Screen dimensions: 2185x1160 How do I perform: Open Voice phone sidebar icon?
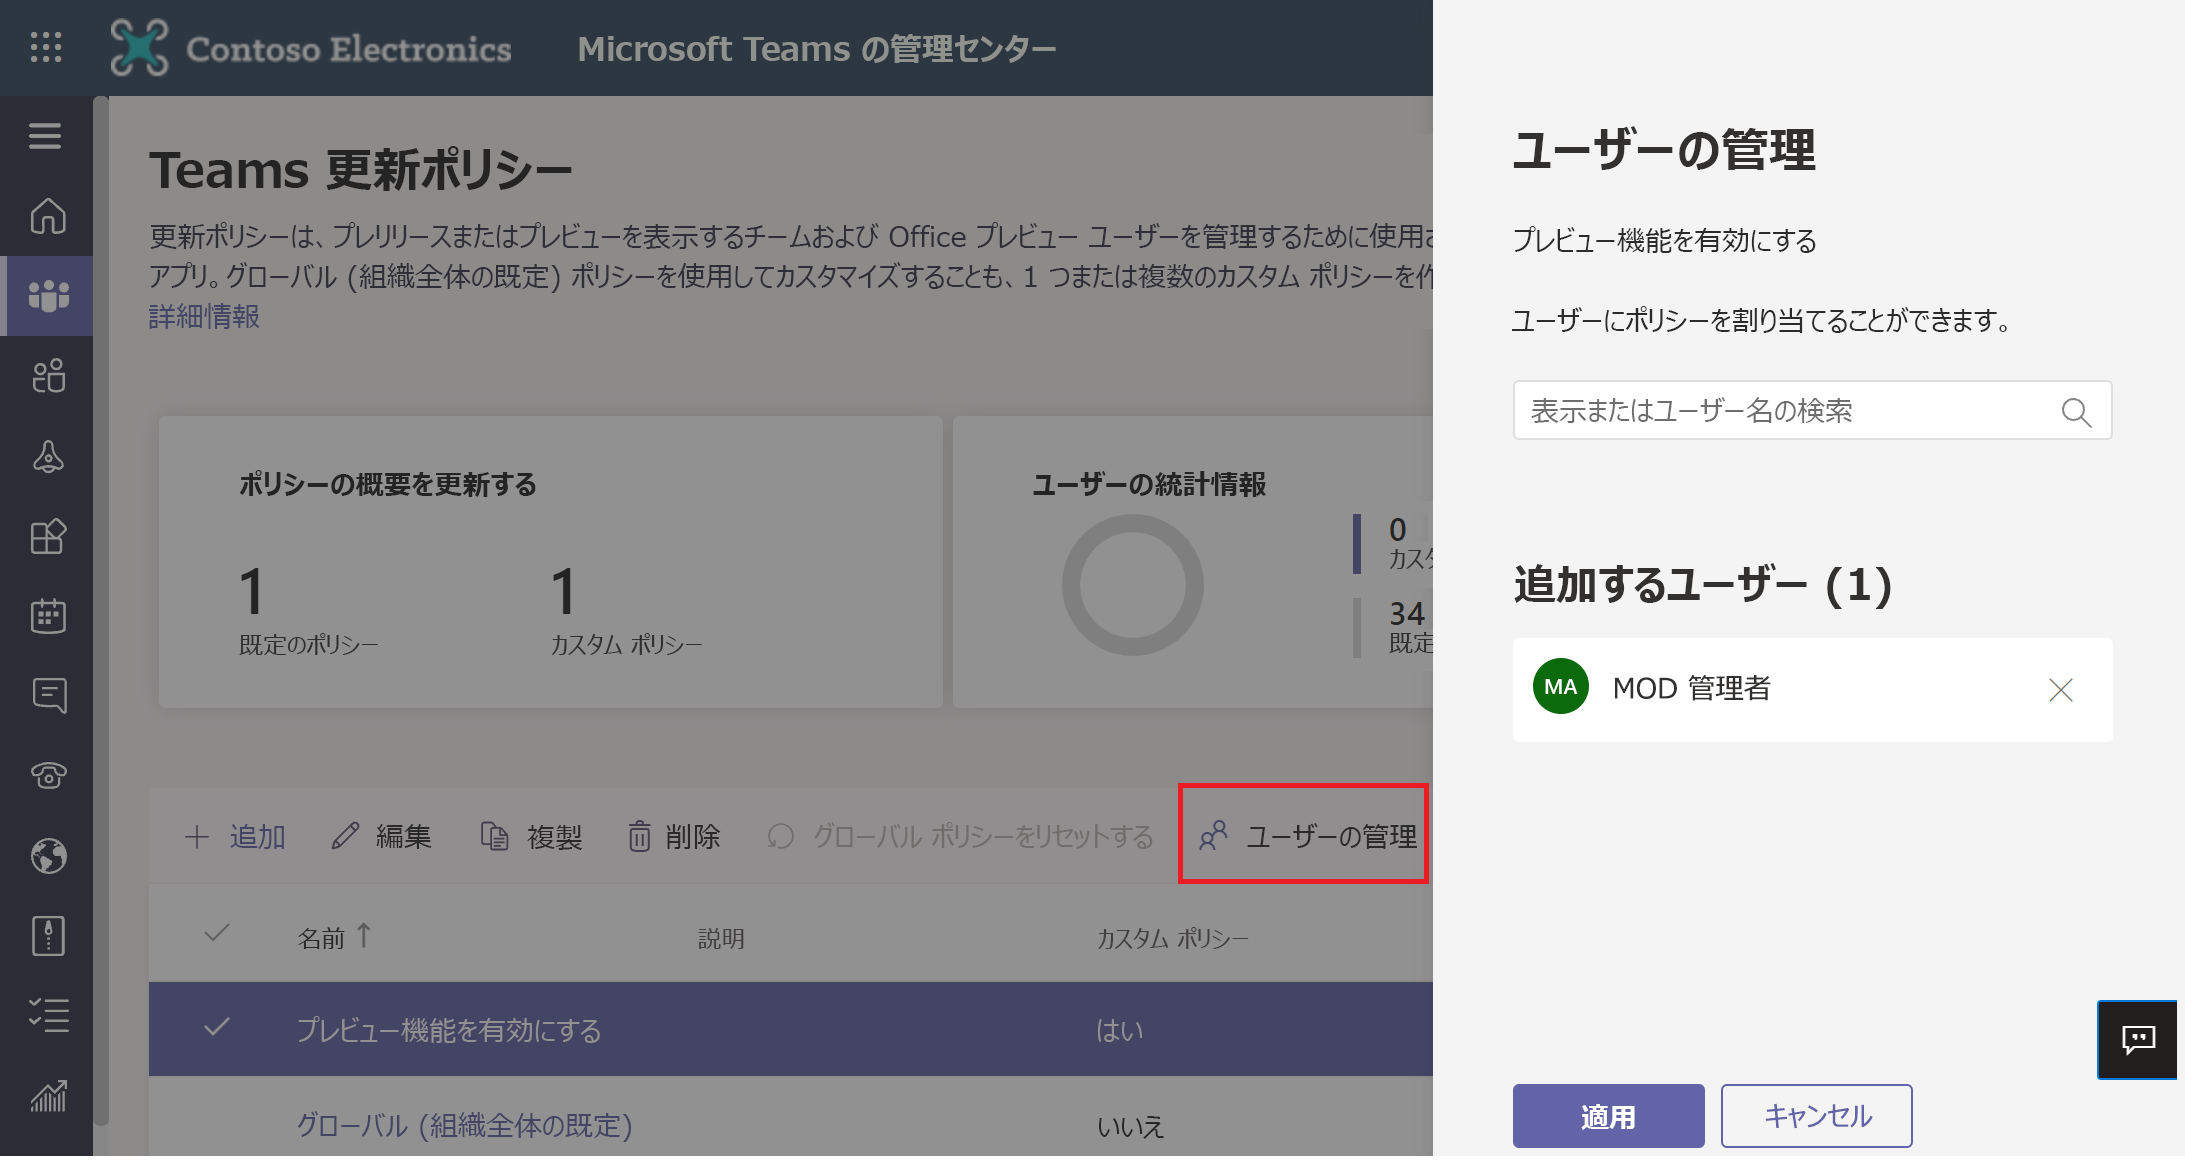(48, 775)
